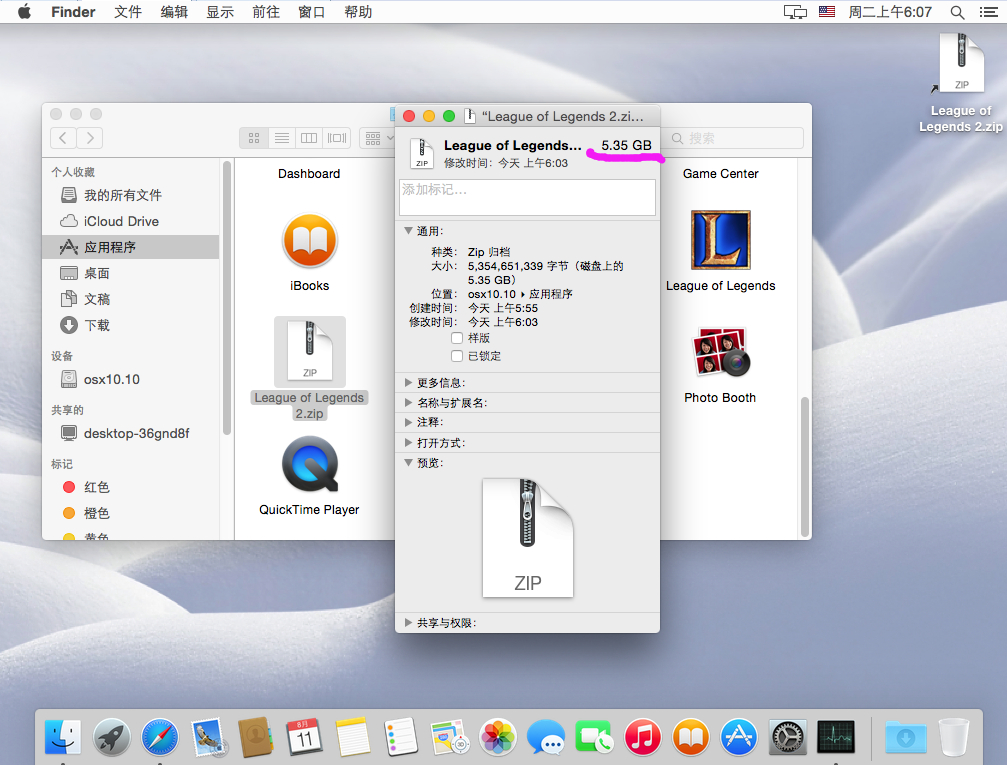Viewport: 1007px width, 765px height.
Task: Open the 帮助 menu
Action: tap(358, 12)
